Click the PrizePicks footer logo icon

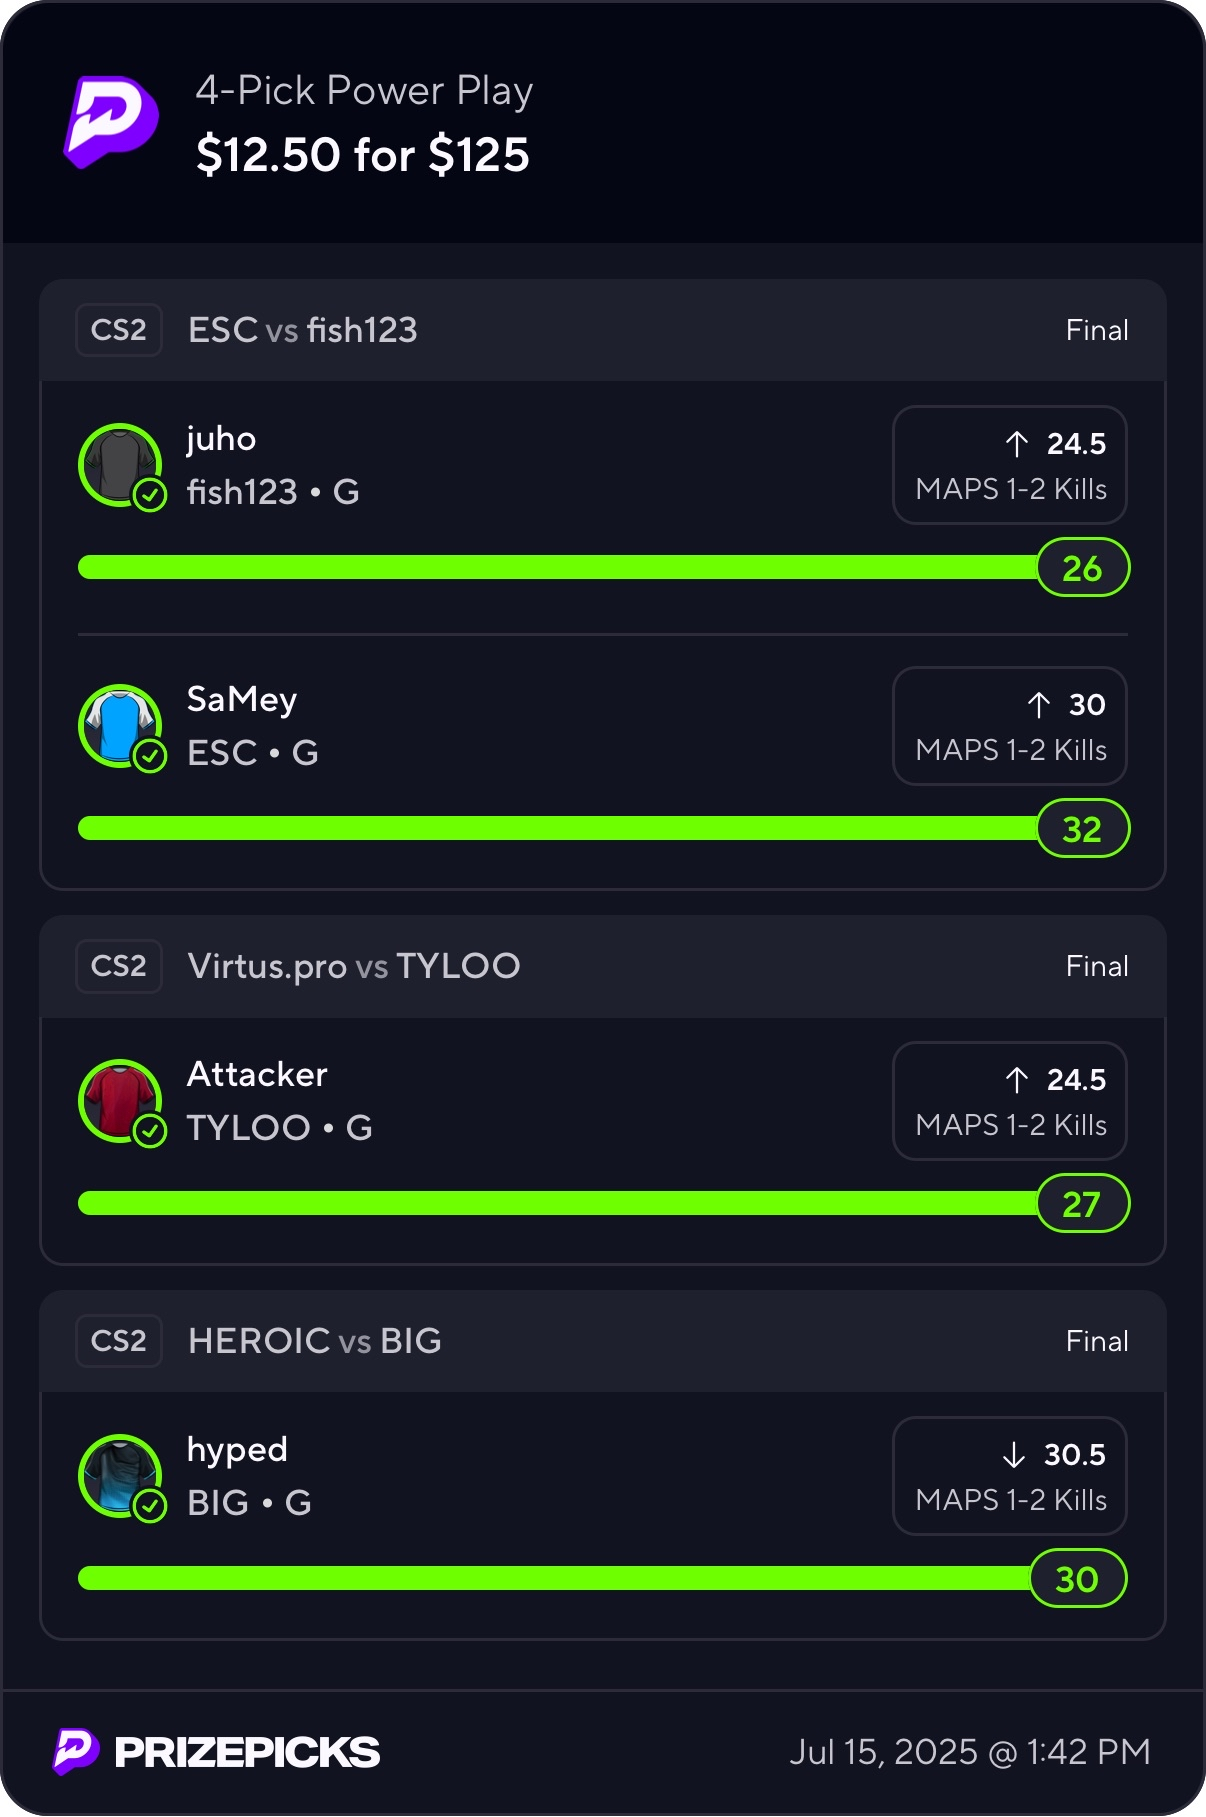coord(76,1751)
